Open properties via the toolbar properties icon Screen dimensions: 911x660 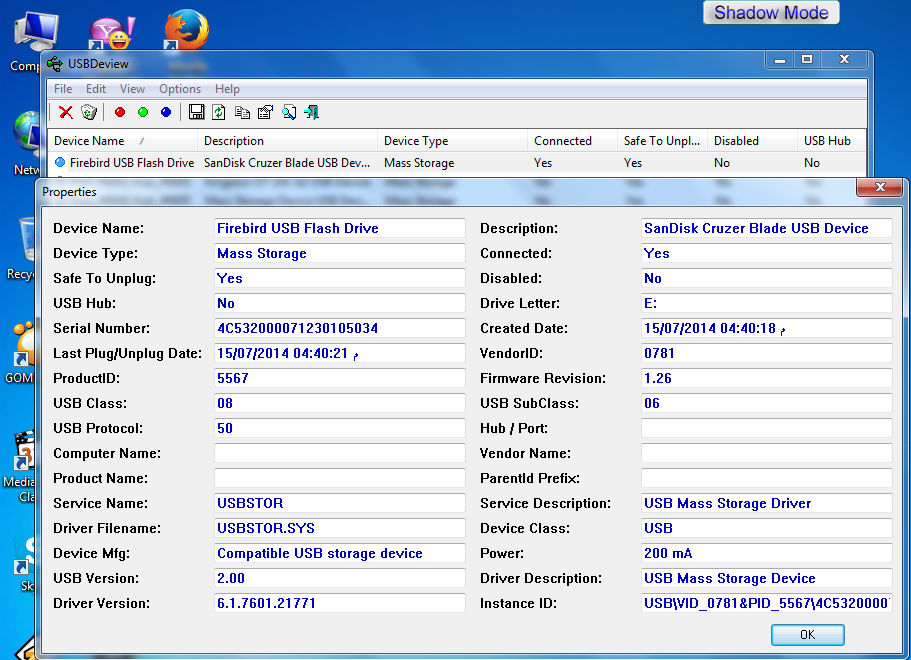pos(265,113)
